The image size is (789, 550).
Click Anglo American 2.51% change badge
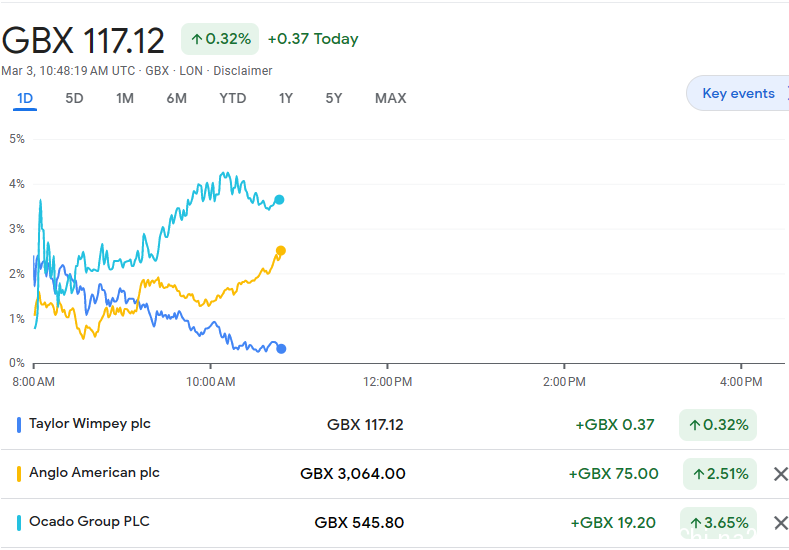click(x=720, y=474)
